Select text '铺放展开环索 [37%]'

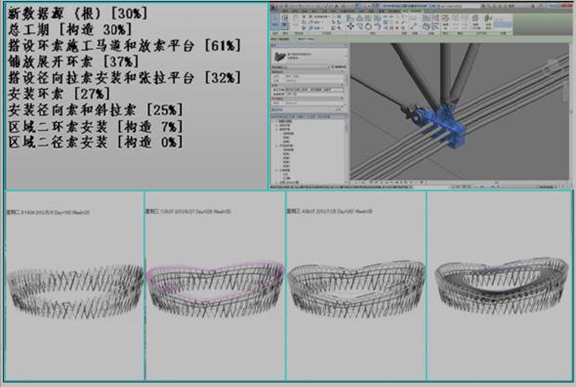coord(73,62)
